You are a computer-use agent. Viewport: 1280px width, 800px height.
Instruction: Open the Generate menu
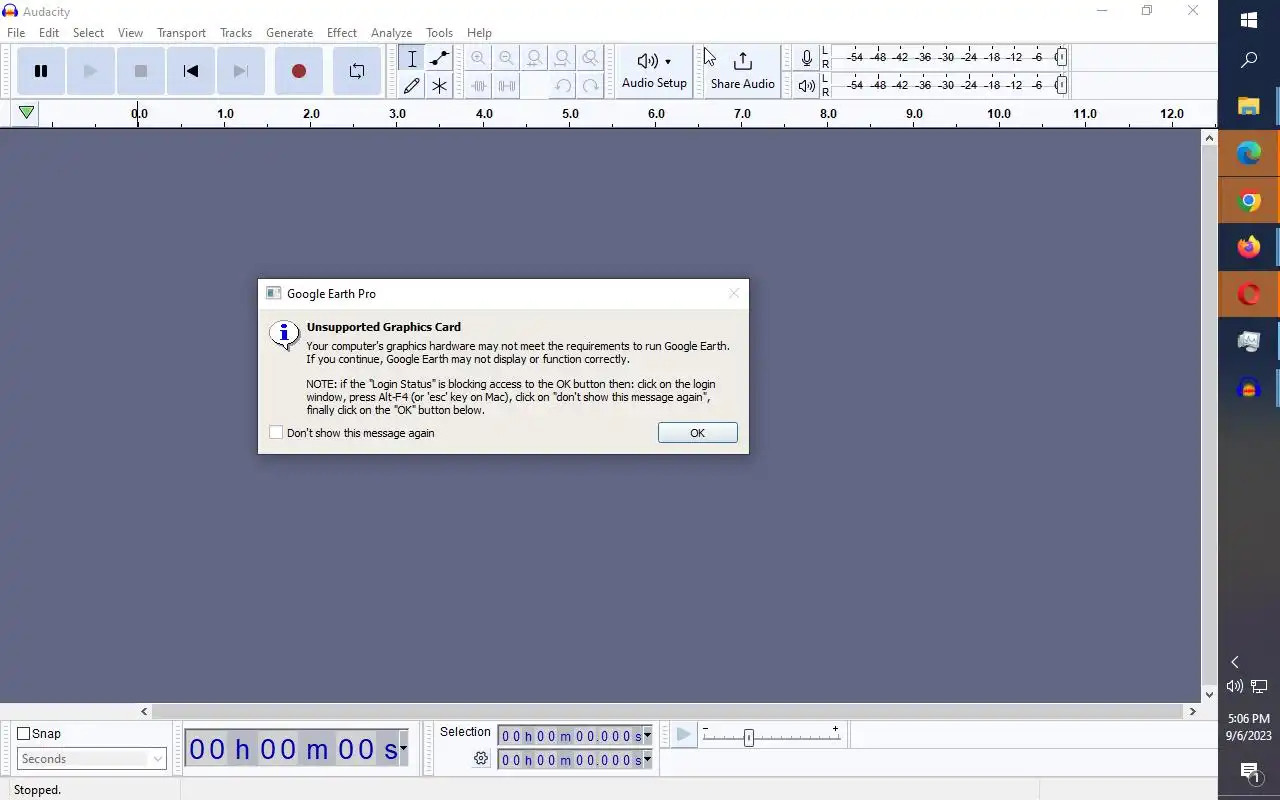coord(289,33)
